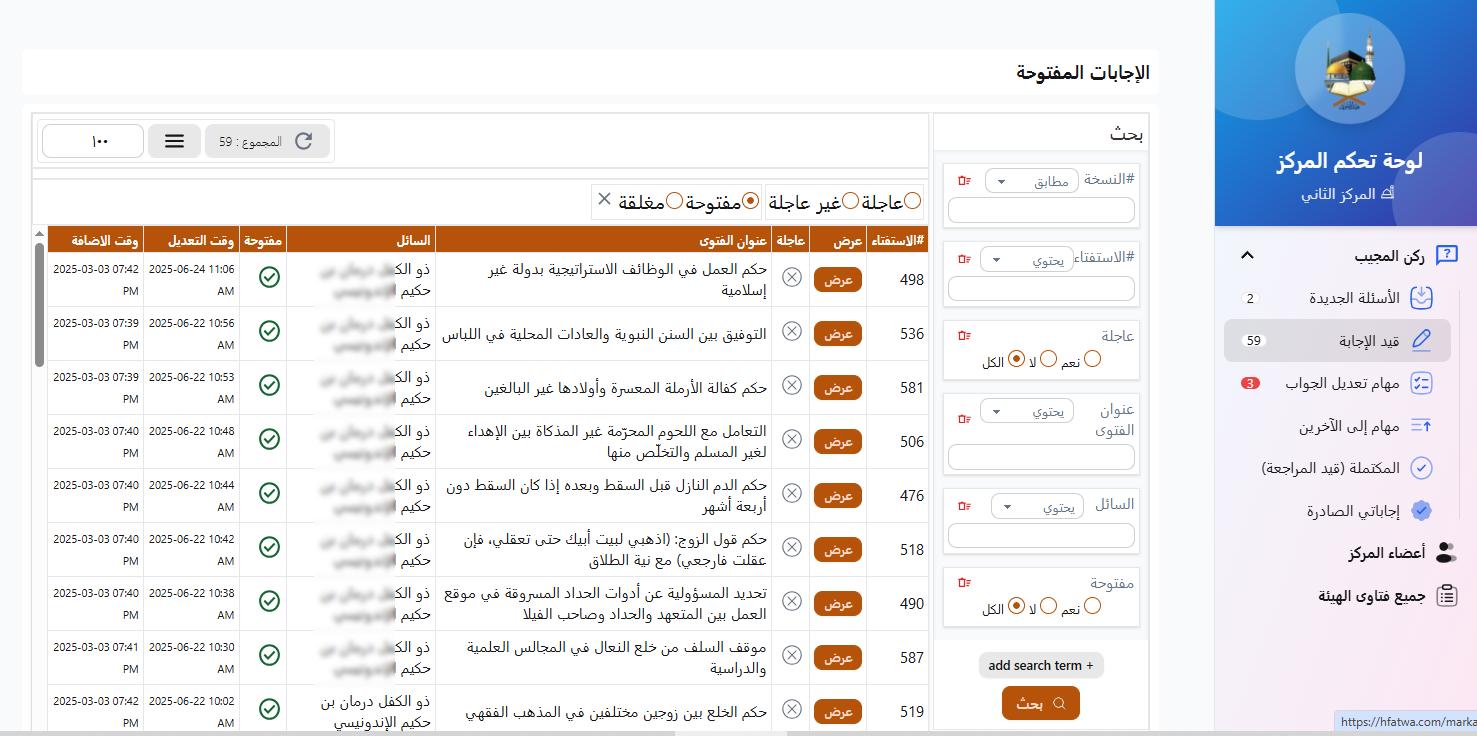Screen dimensions: 1477x736
Task: Click the members icon next to أعضاء المركز
Action: tap(1447, 552)
